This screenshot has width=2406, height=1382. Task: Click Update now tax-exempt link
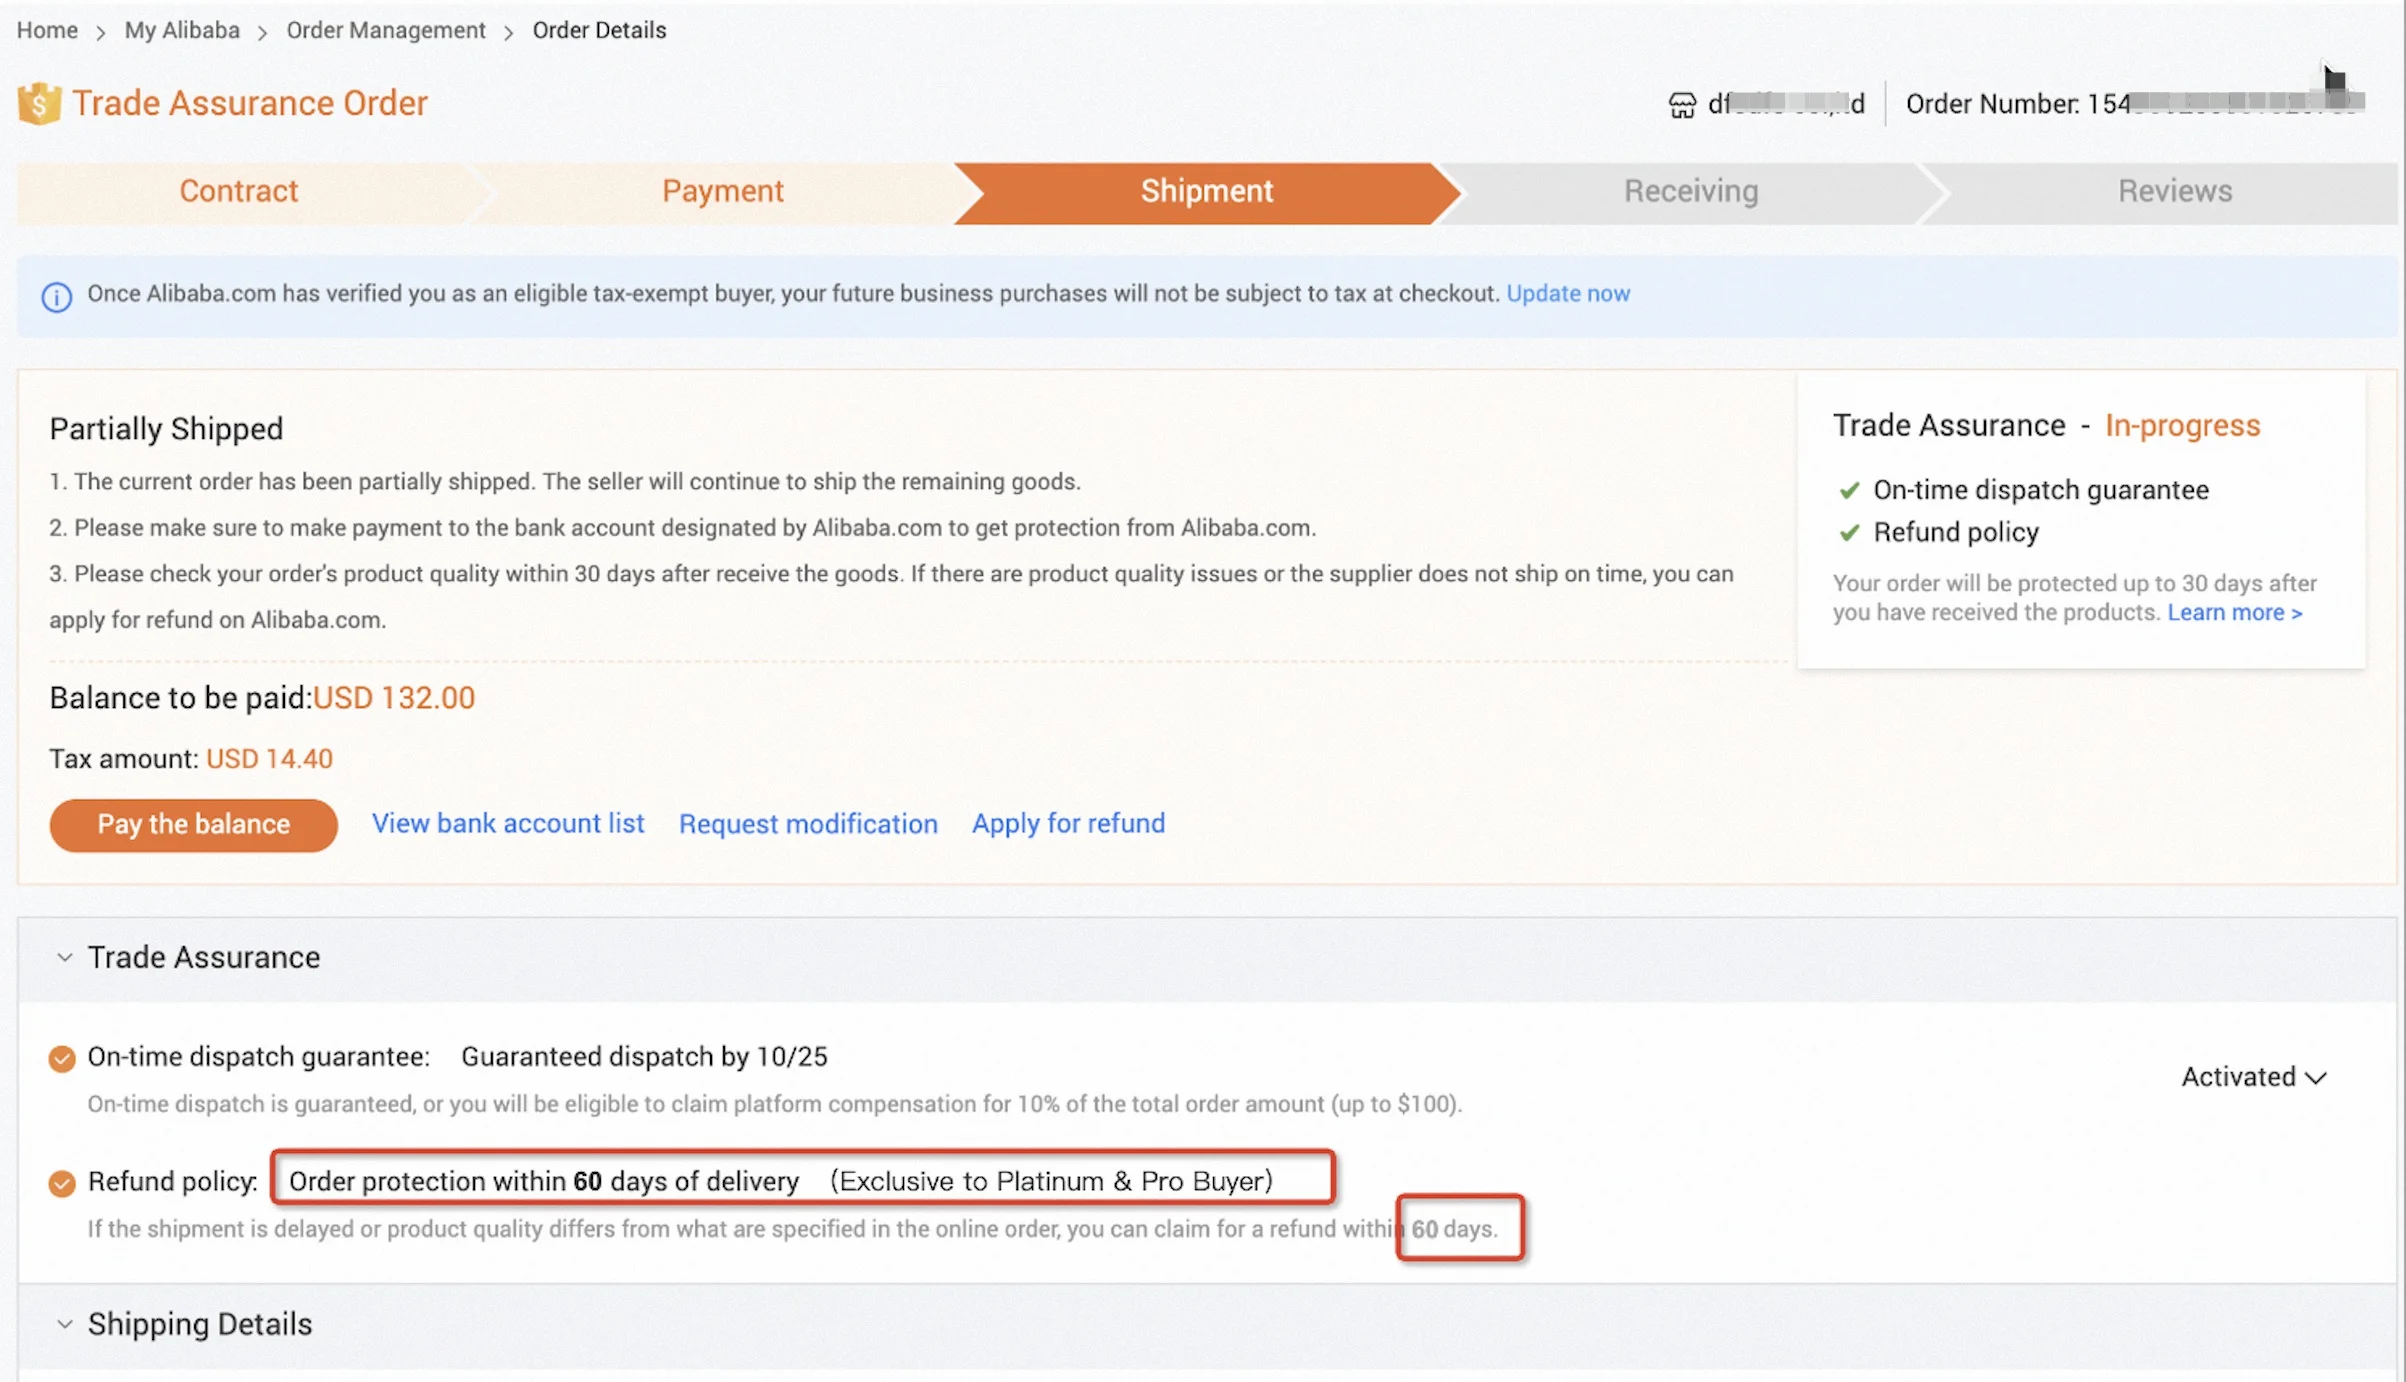tap(1567, 293)
